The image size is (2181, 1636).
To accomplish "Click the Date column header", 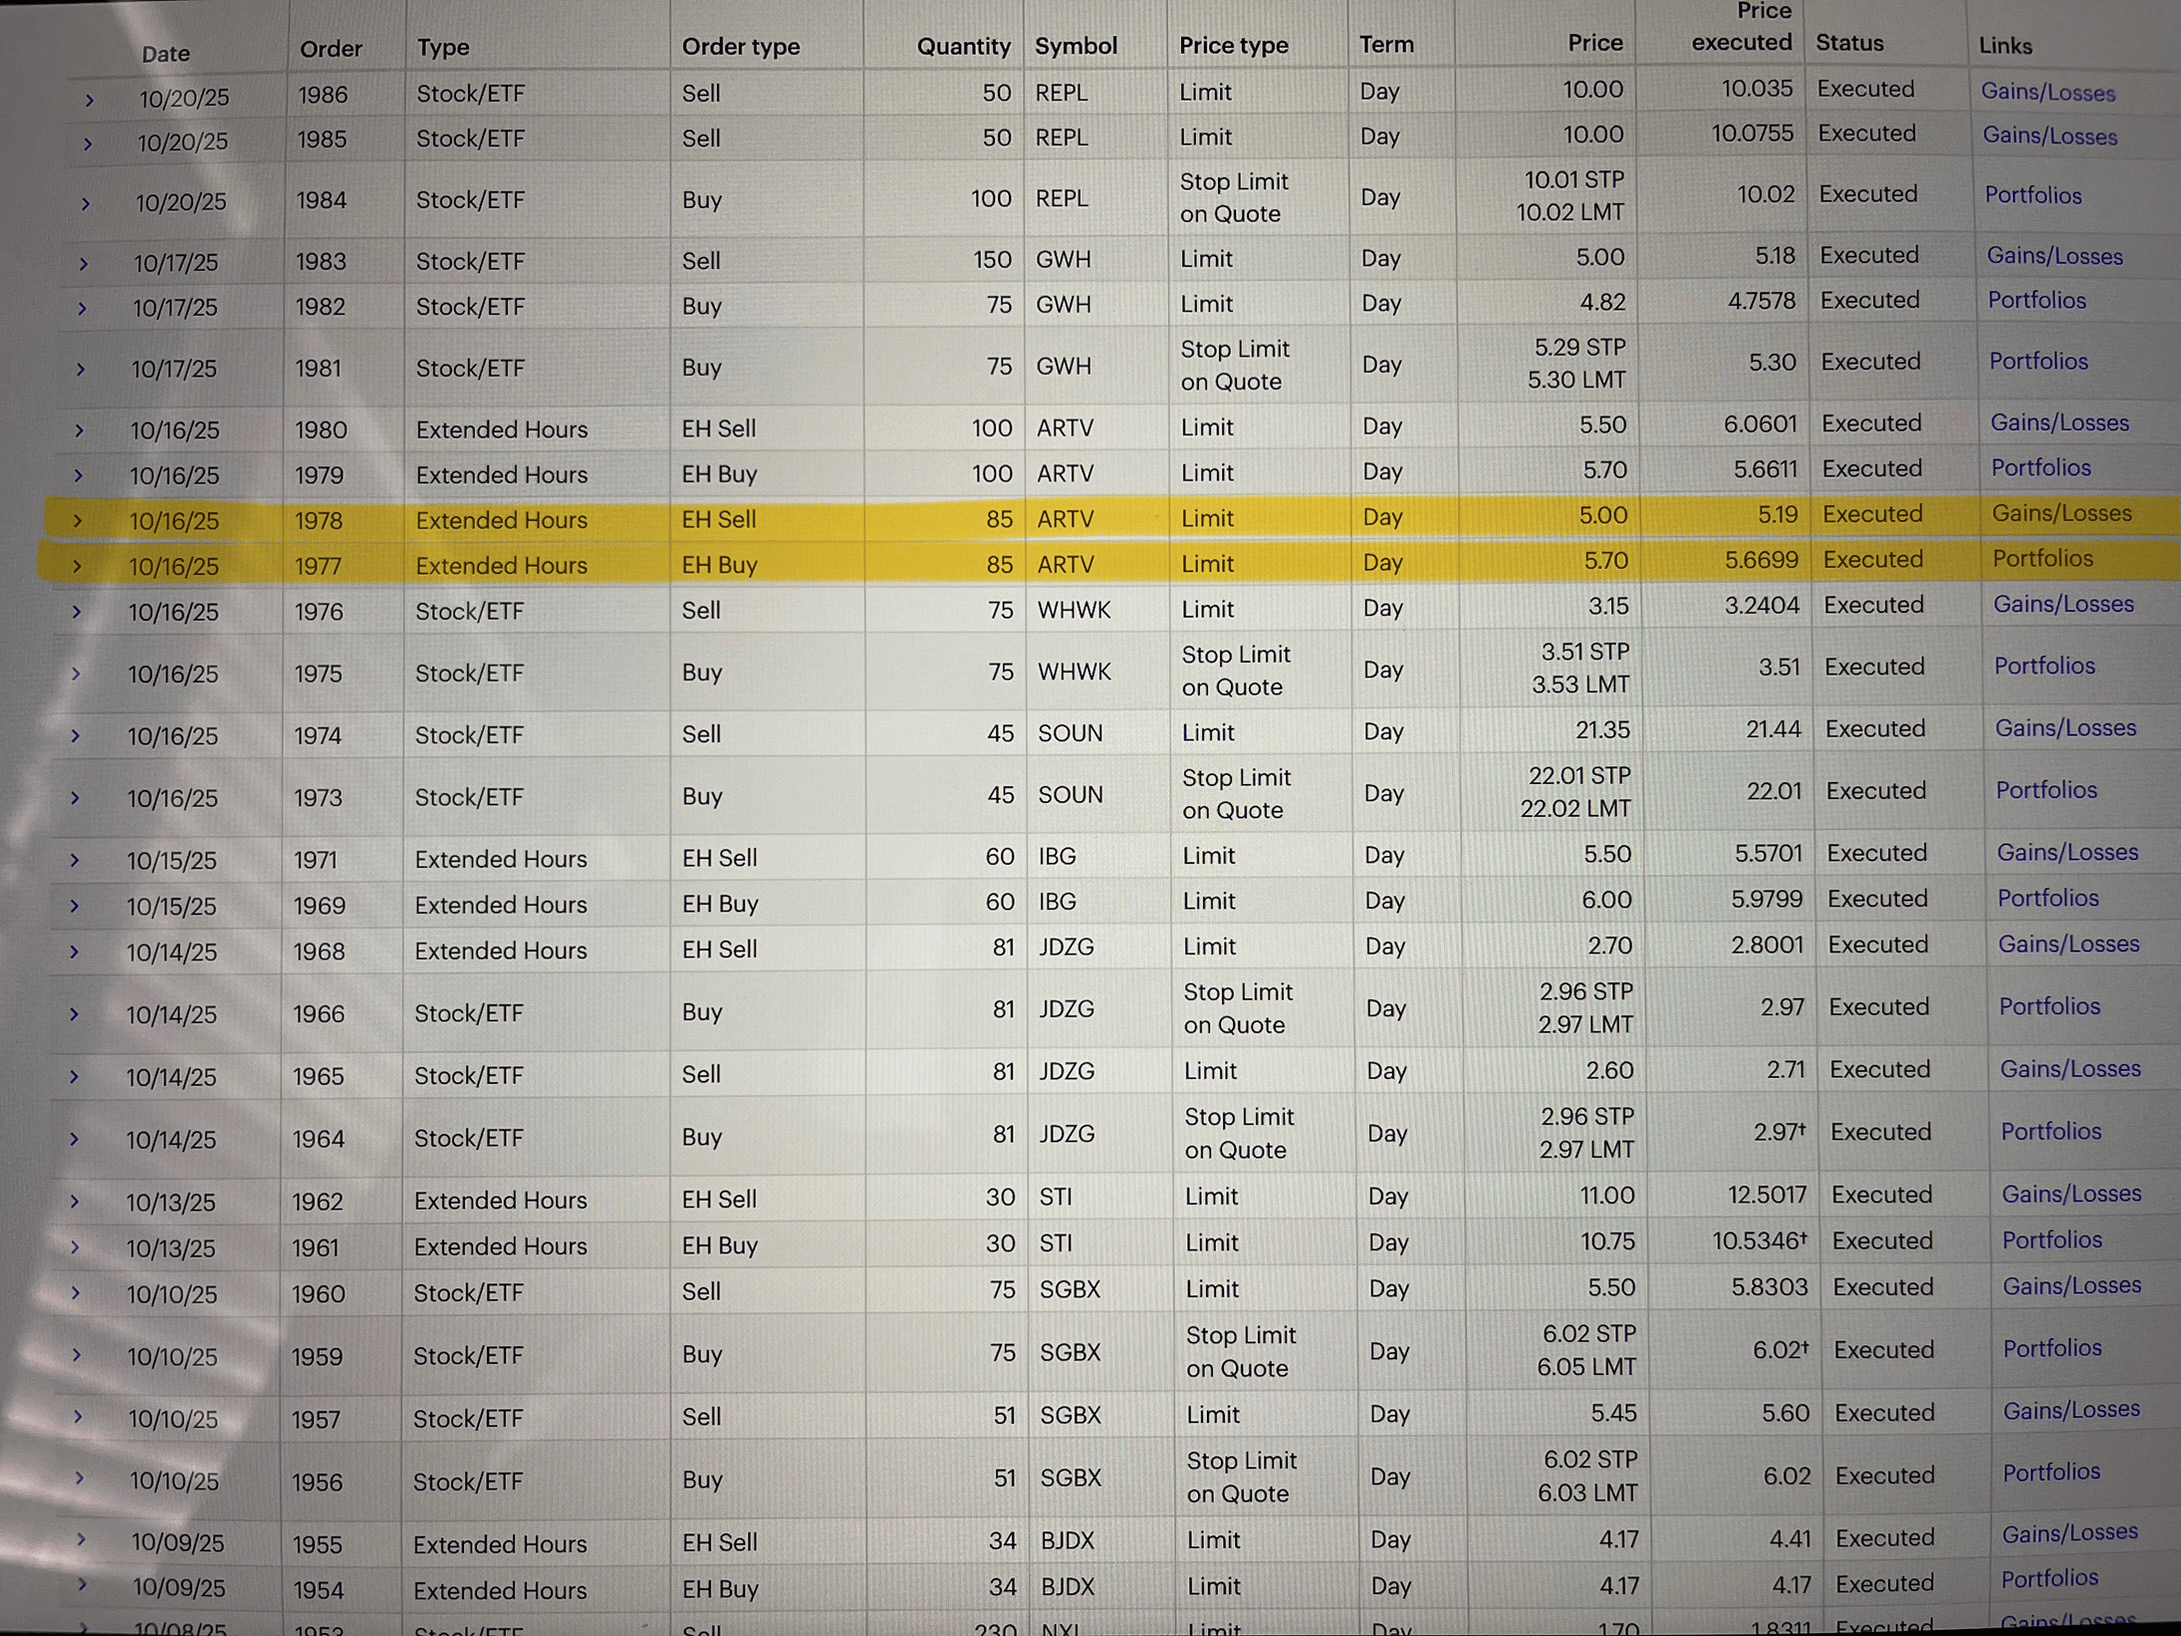I will [x=165, y=54].
